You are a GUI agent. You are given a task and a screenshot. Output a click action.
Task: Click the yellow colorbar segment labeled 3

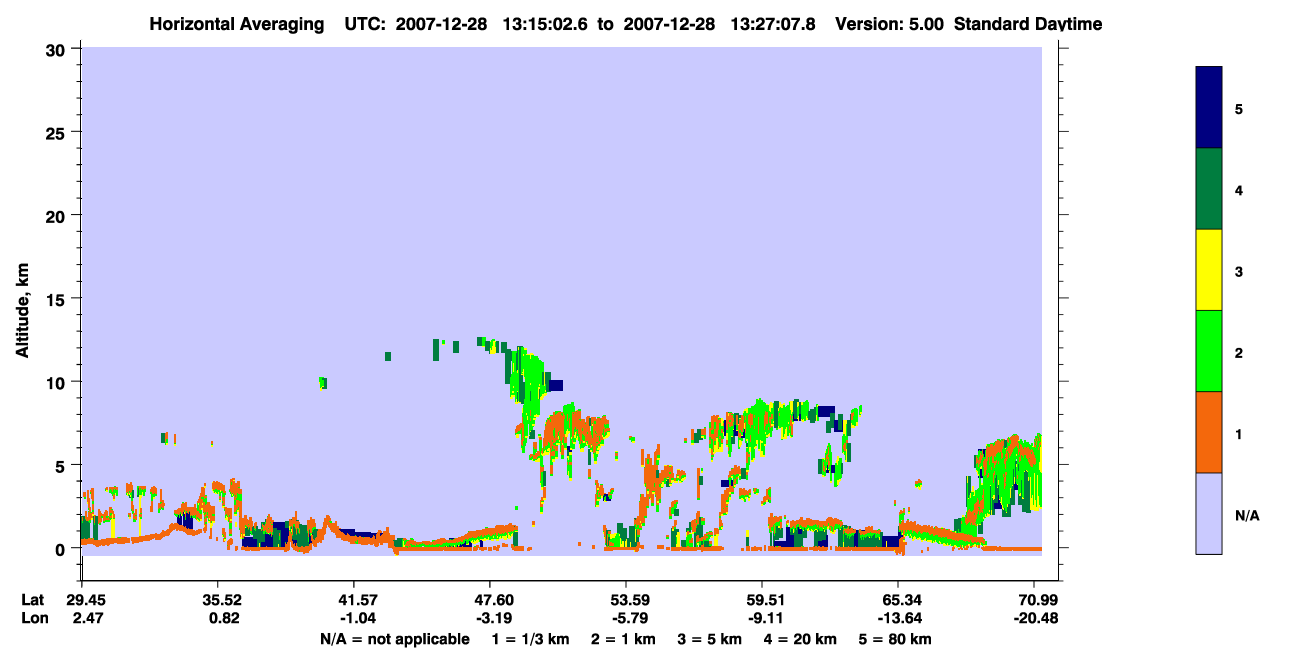click(x=1209, y=270)
